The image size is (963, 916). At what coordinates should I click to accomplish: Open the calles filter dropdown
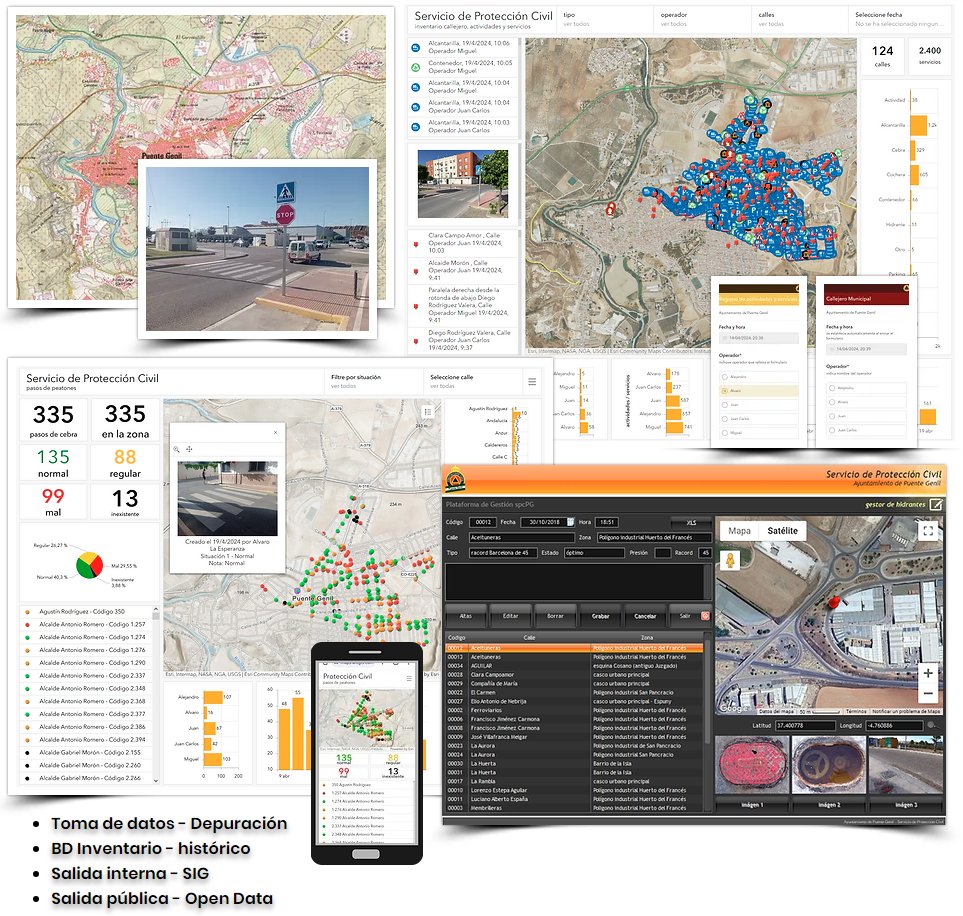click(800, 19)
